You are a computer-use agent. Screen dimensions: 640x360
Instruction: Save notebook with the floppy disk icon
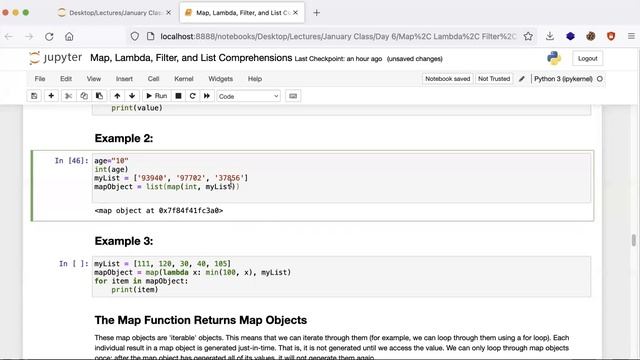tap(34, 96)
